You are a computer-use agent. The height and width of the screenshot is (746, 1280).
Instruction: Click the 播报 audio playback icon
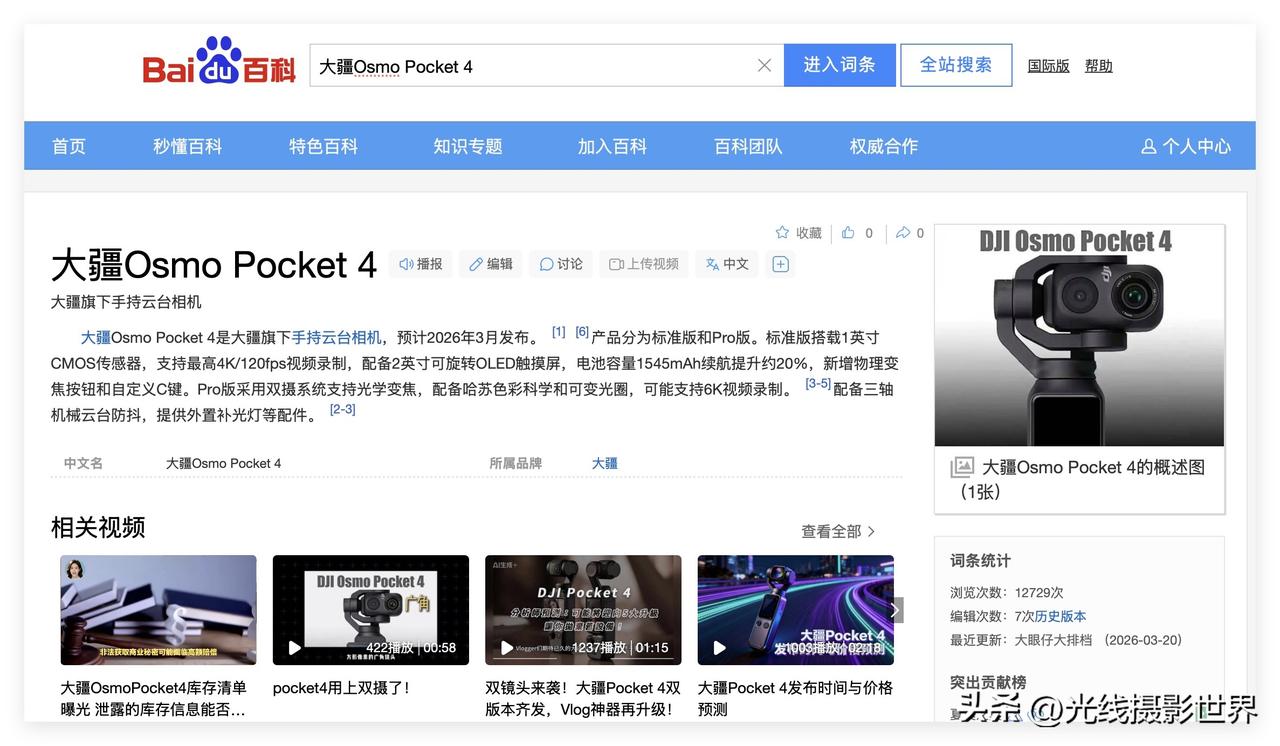[x=407, y=263]
